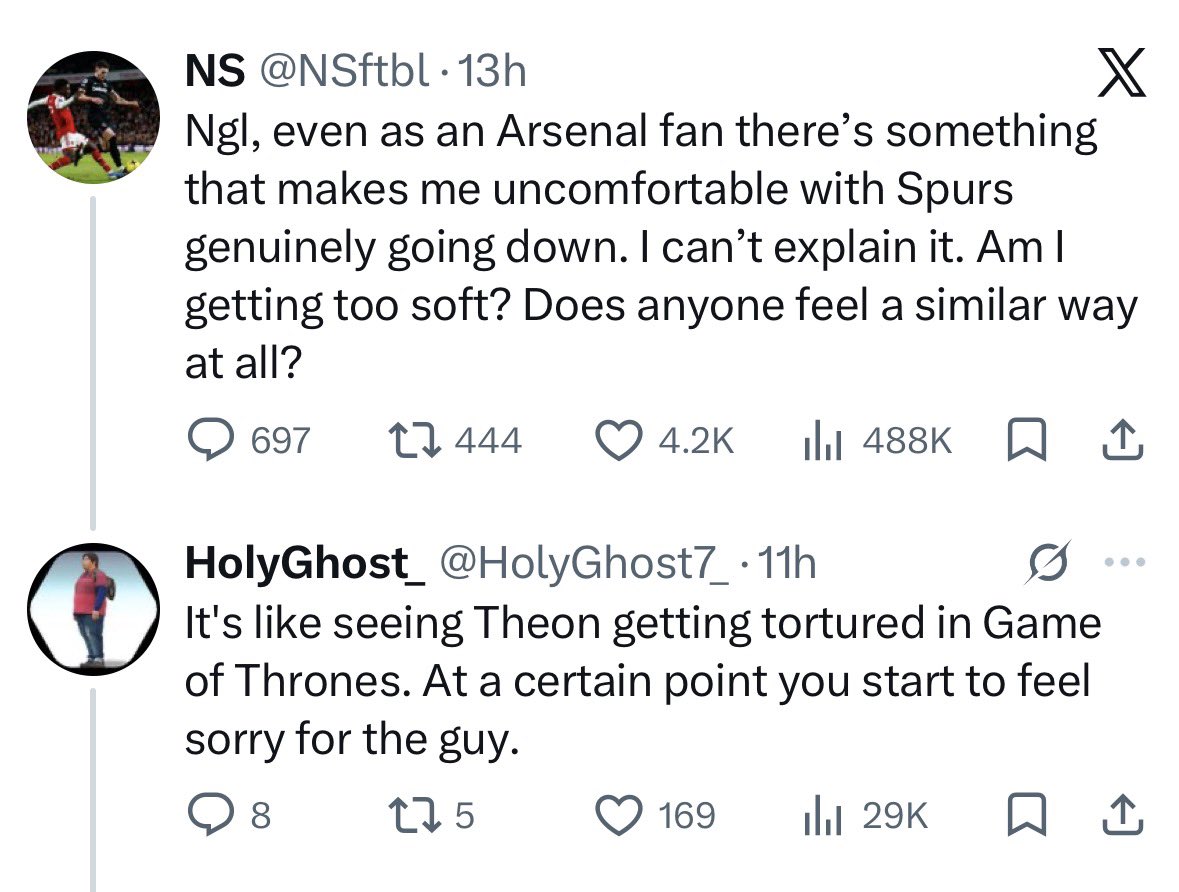This screenshot has height=892, width=1179.
Task: Click the 13h timestamp on NS tweet
Action: (490, 70)
